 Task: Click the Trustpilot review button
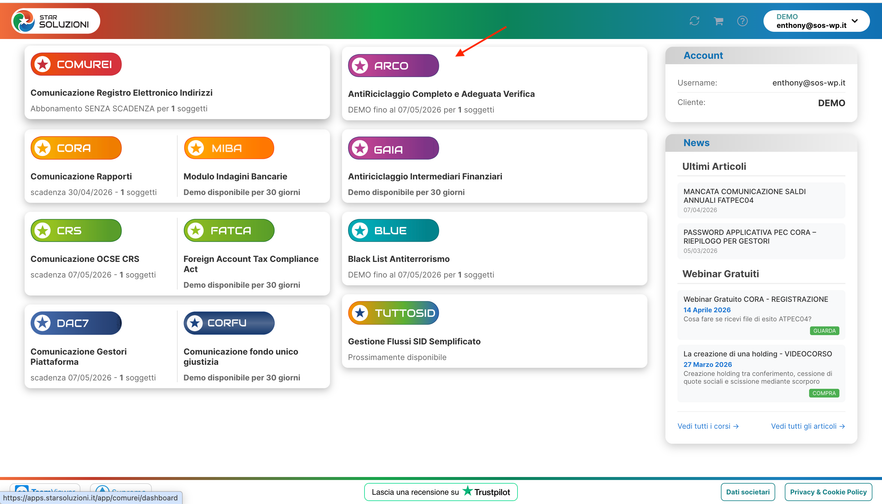point(440,492)
